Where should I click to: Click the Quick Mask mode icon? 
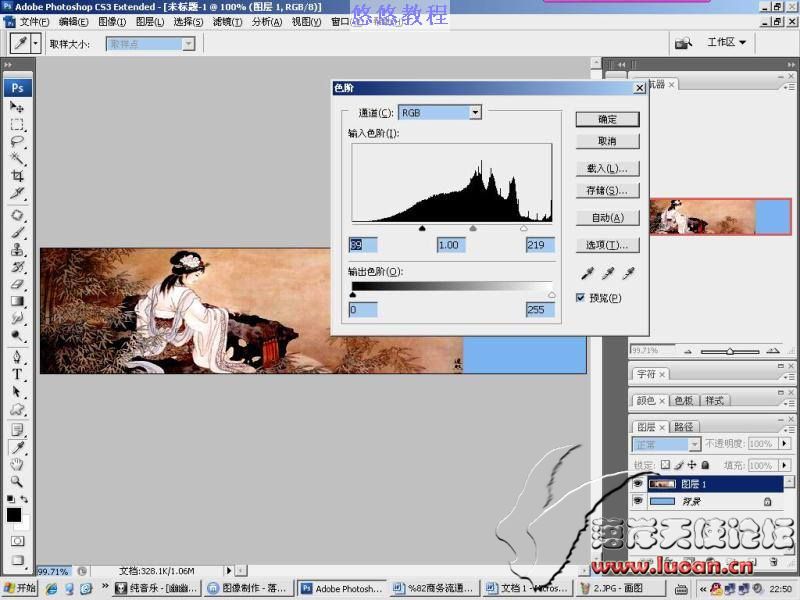tap(17, 541)
